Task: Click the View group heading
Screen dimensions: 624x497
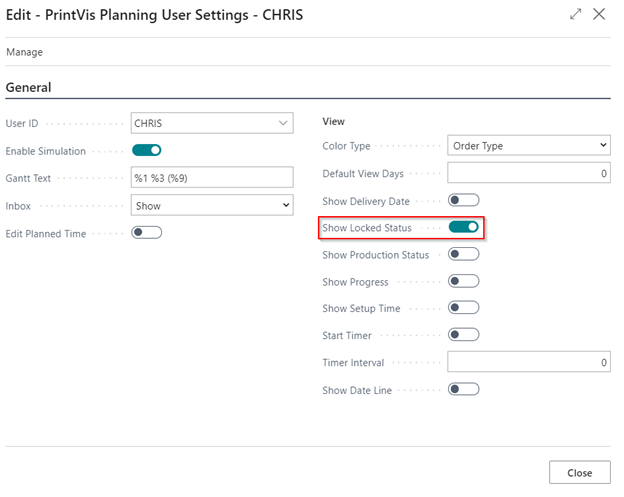Action: [333, 121]
